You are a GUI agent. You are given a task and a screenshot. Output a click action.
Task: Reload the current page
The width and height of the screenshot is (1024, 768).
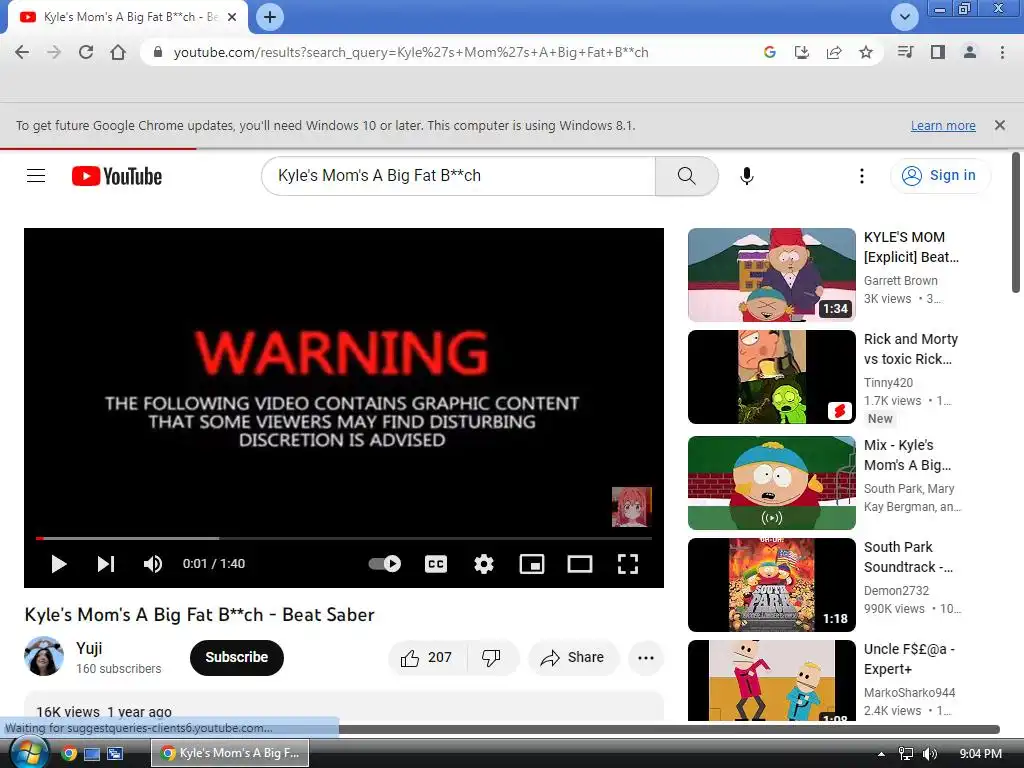[x=86, y=52]
